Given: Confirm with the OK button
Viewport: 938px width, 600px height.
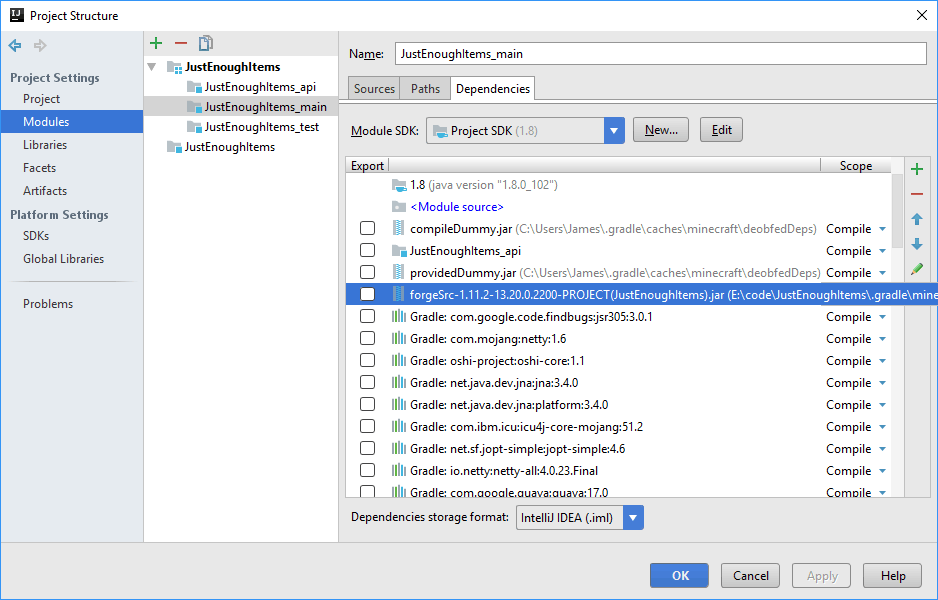Looking at the screenshot, I should [680, 575].
